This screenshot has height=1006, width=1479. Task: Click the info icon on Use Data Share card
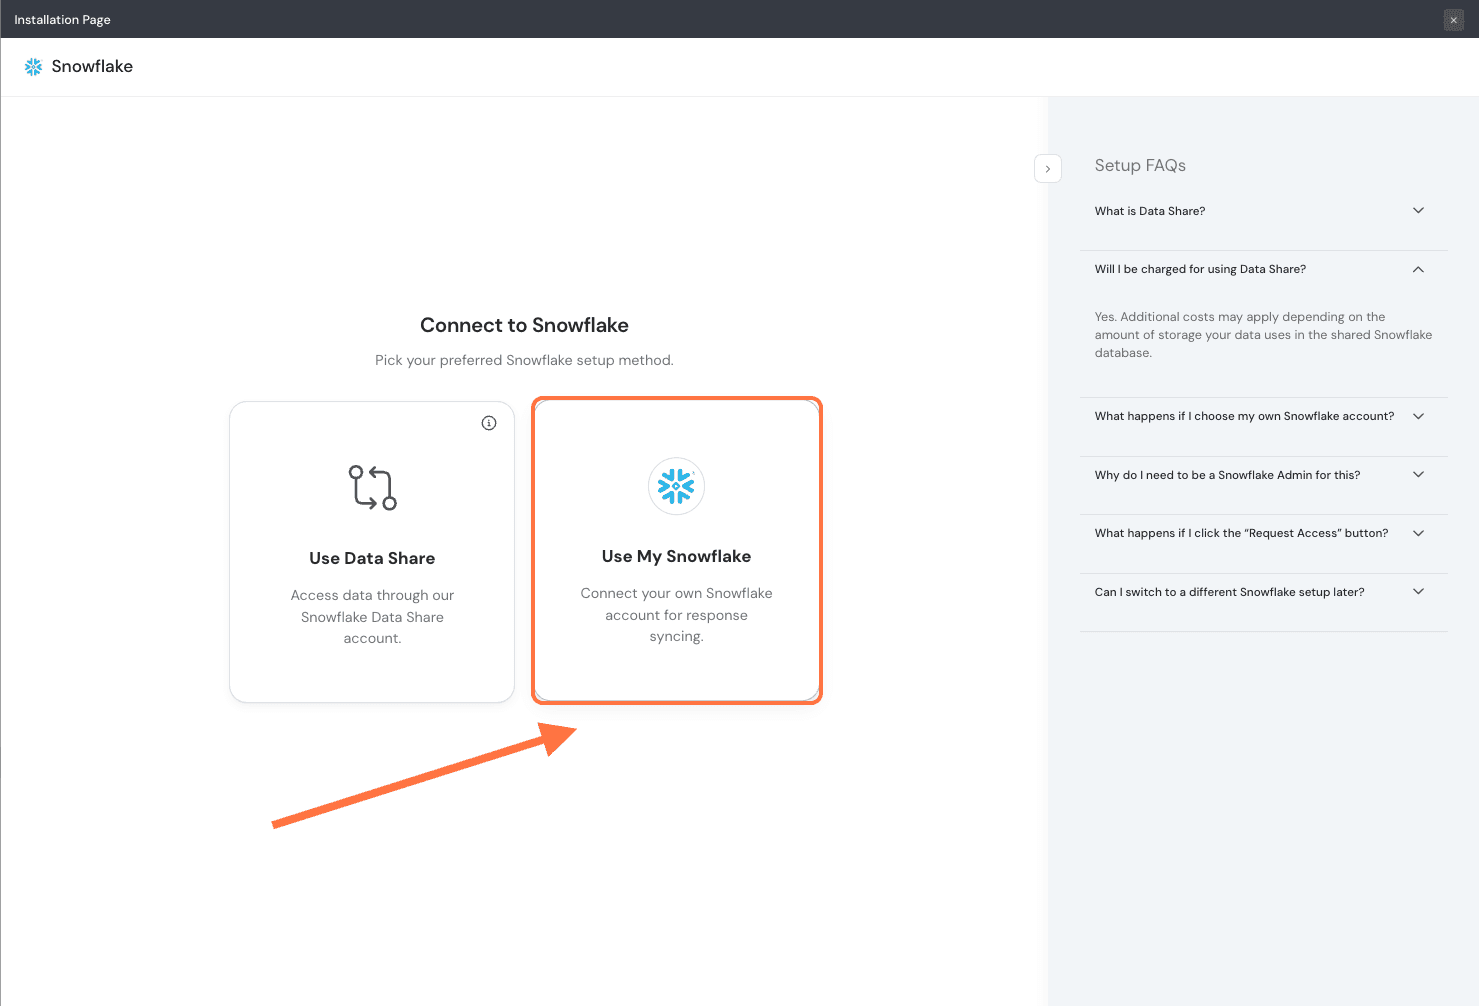click(489, 423)
